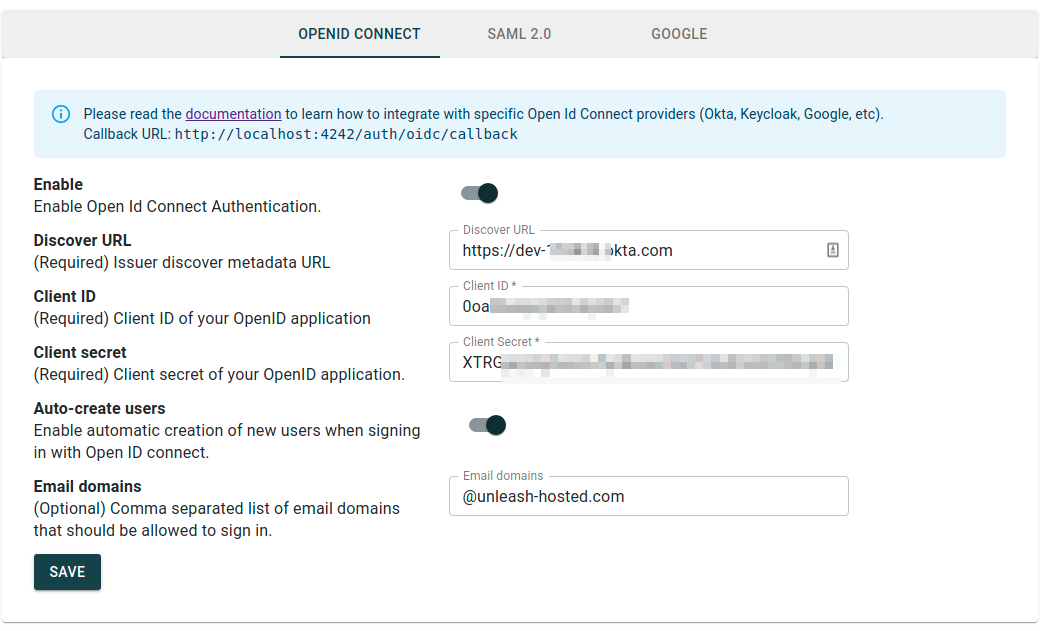Open the Google authentication tab

click(679, 34)
